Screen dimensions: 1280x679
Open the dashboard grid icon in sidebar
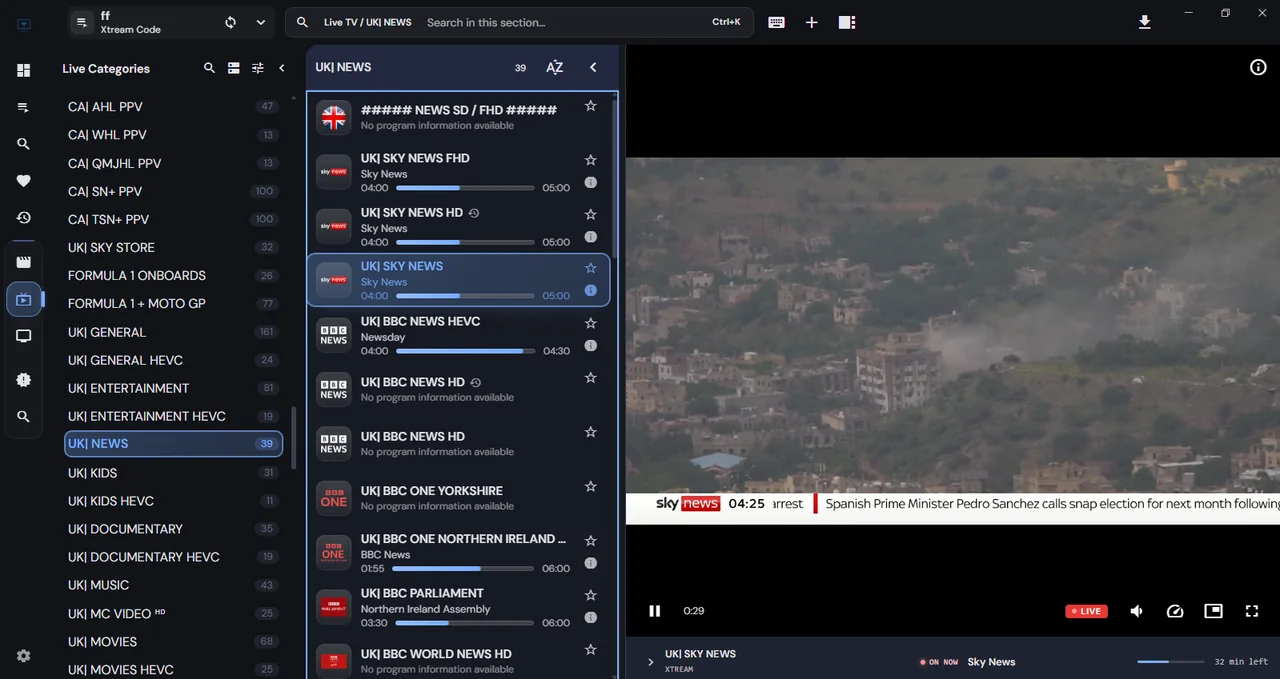point(23,70)
